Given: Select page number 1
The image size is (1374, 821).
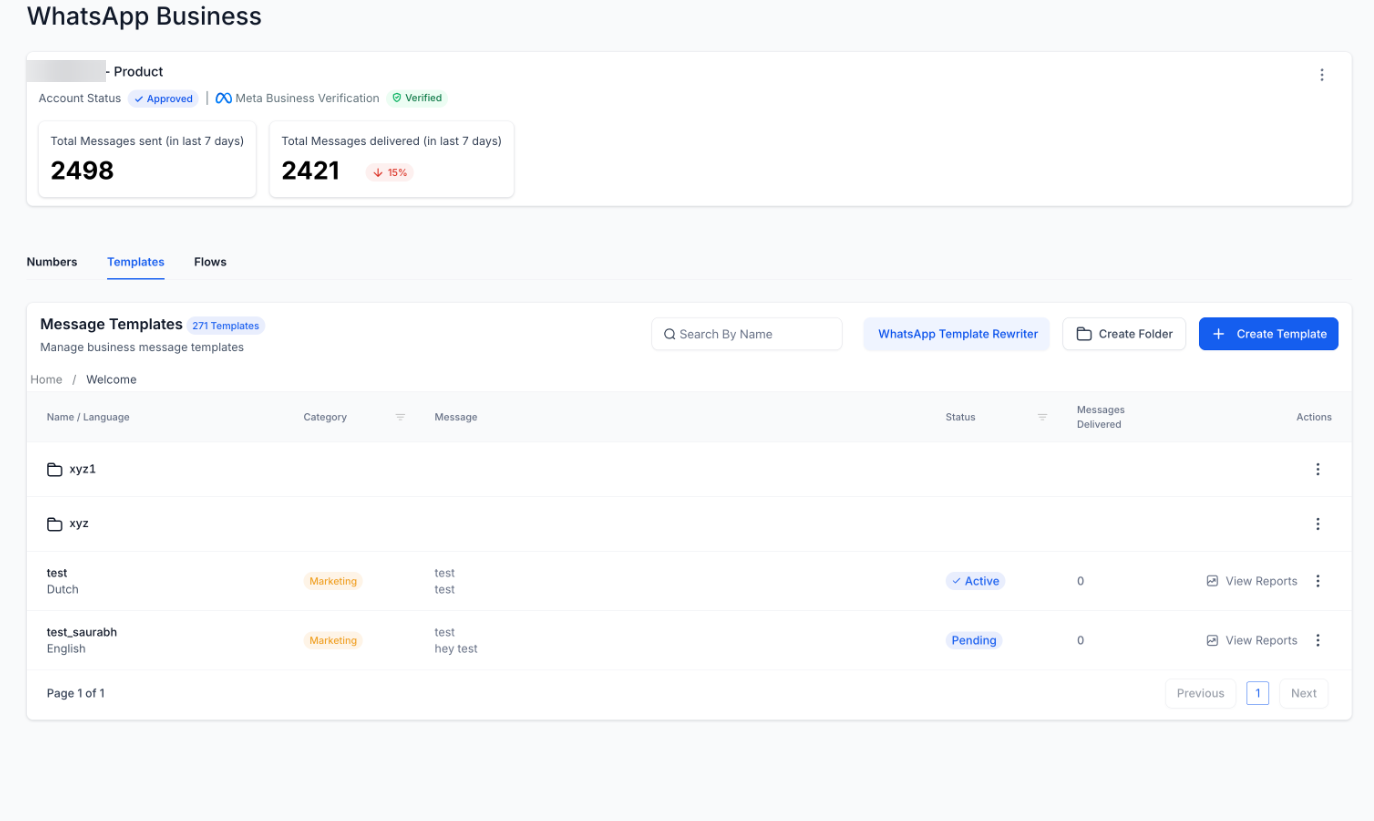Looking at the screenshot, I should click(1258, 693).
